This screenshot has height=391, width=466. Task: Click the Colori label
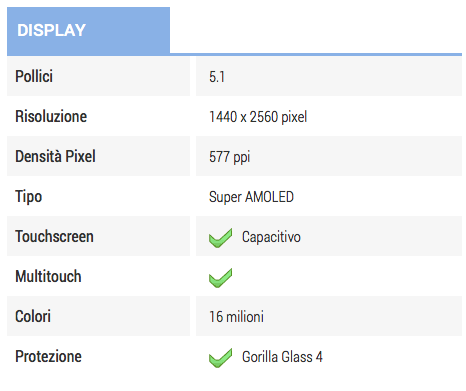[33, 316]
